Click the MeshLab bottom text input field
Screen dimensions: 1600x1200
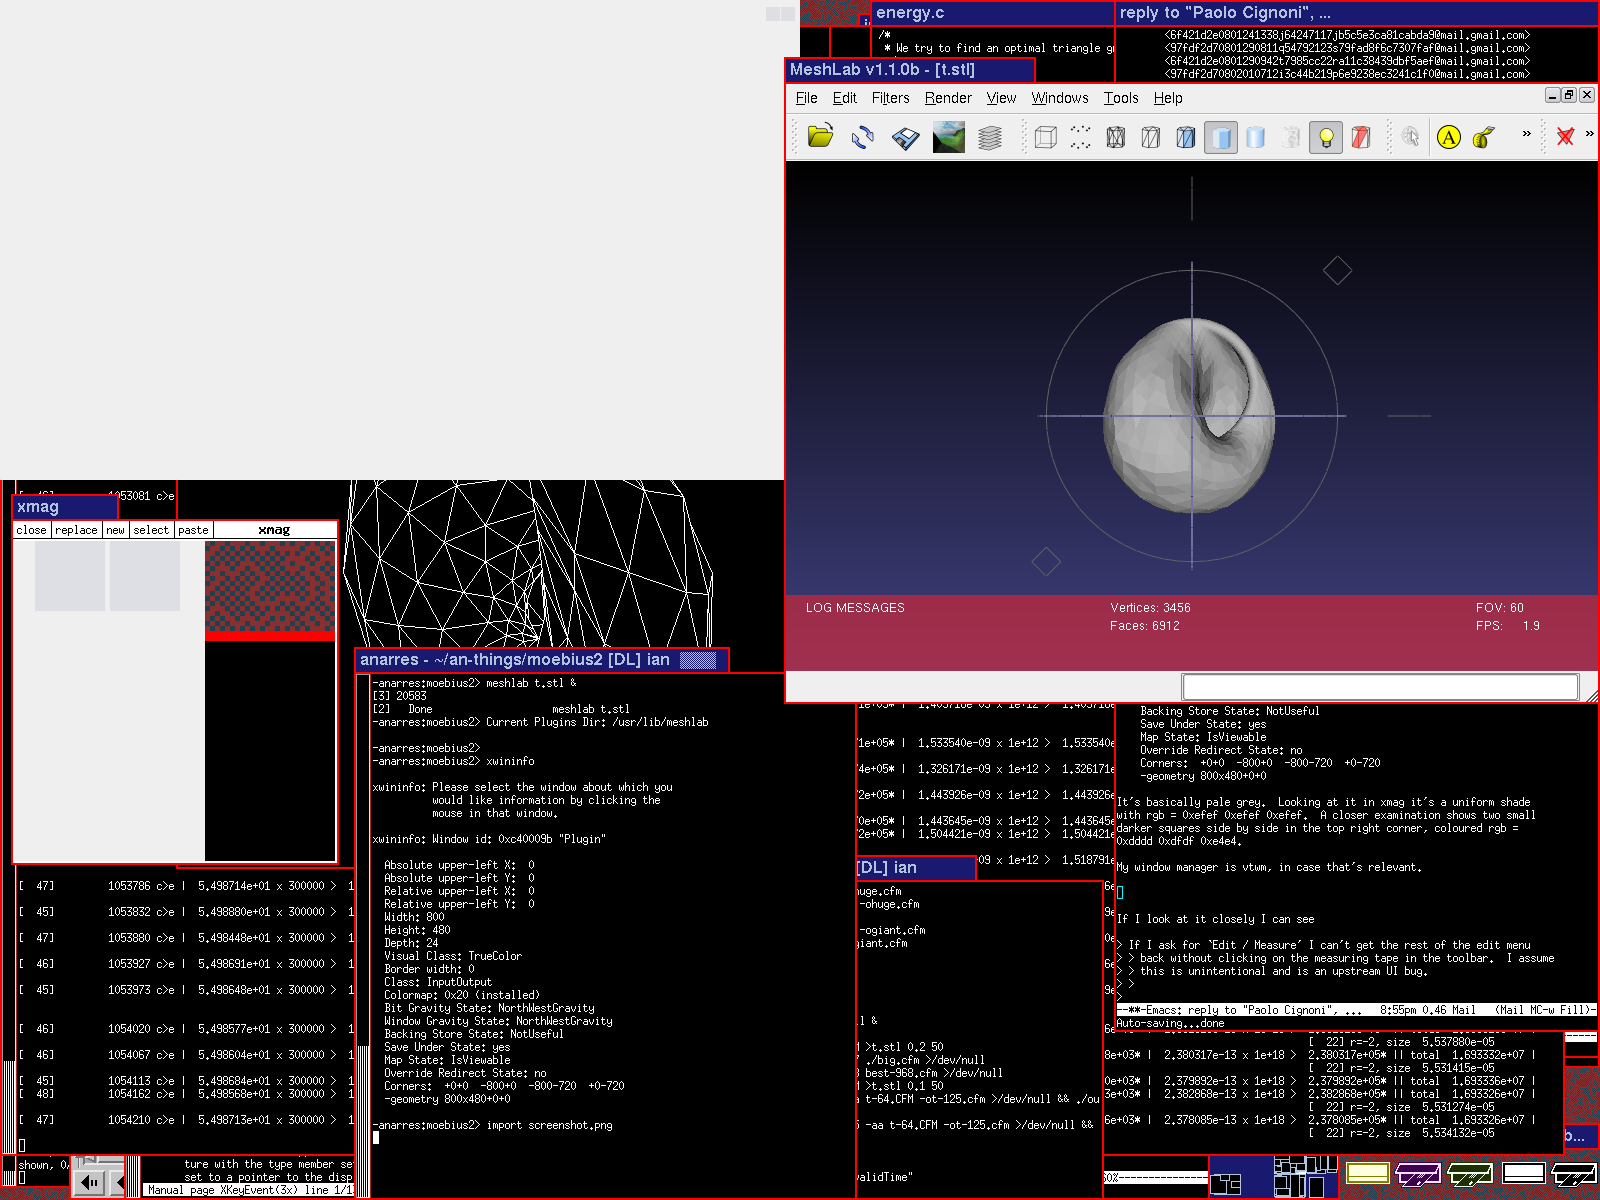click(x=1380, y=687)
